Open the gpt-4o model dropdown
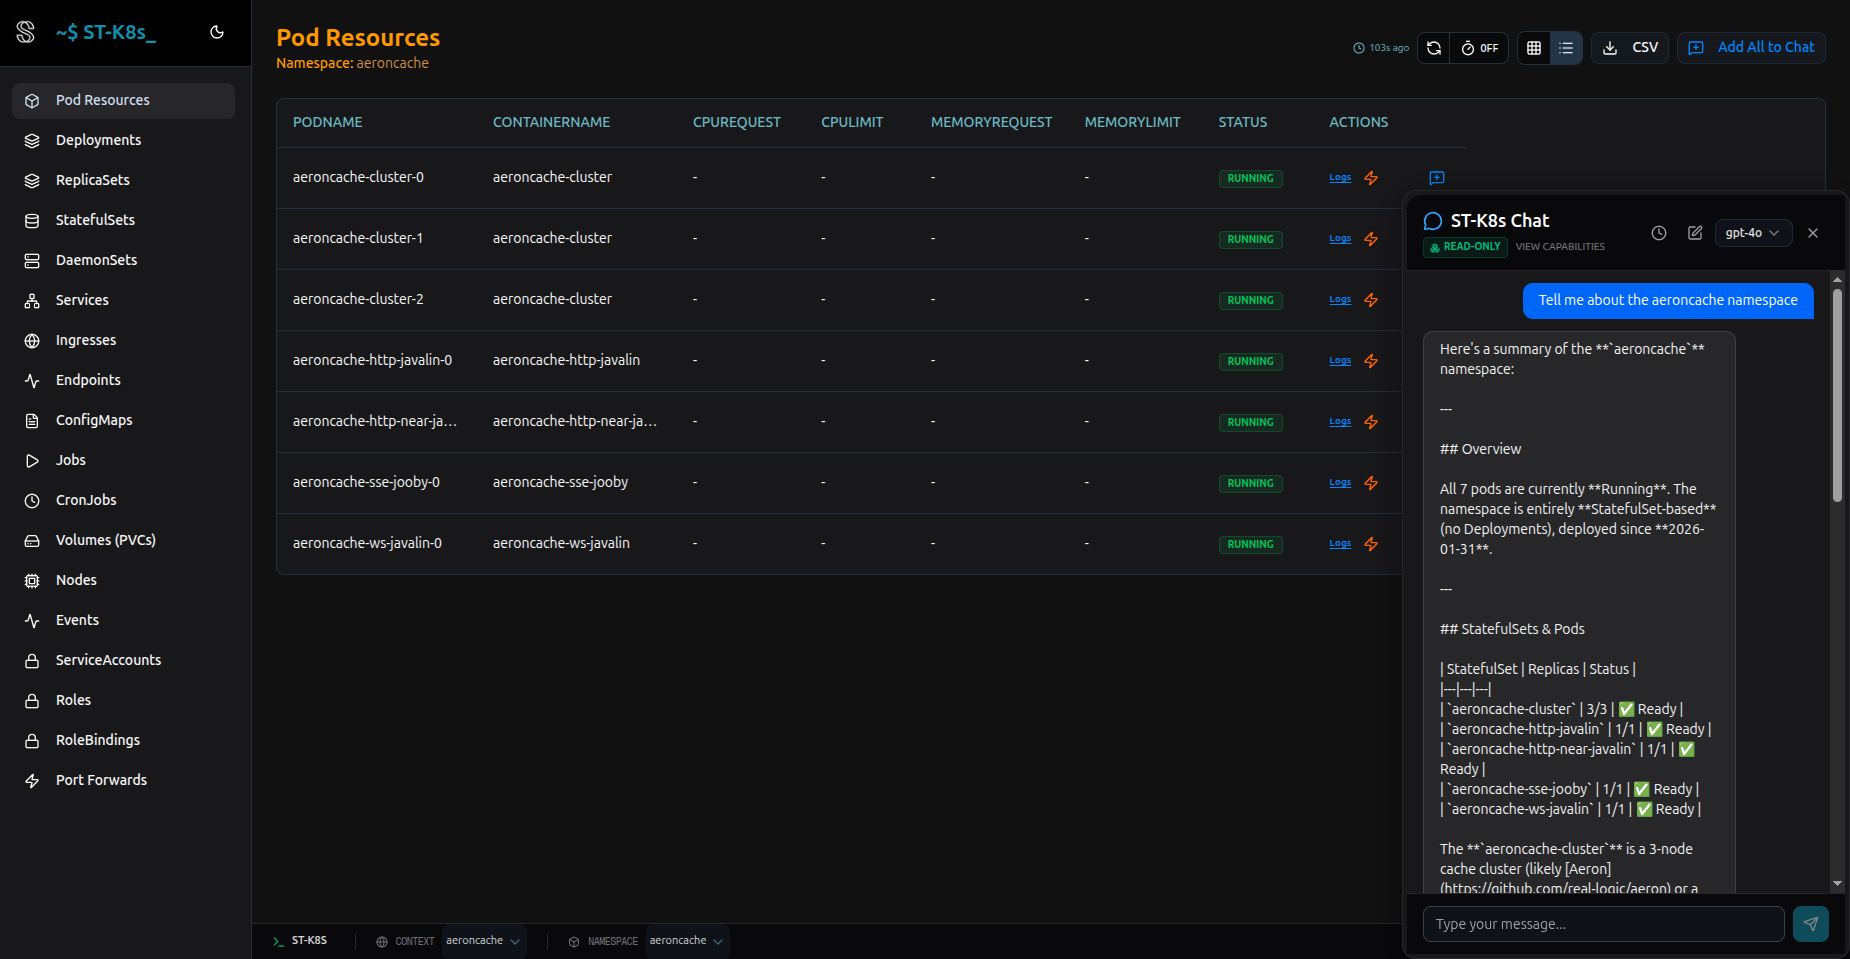Image resolution: width=1850 pixels, height=959 pixels. pyautogui.click(x=1753, y=233)
